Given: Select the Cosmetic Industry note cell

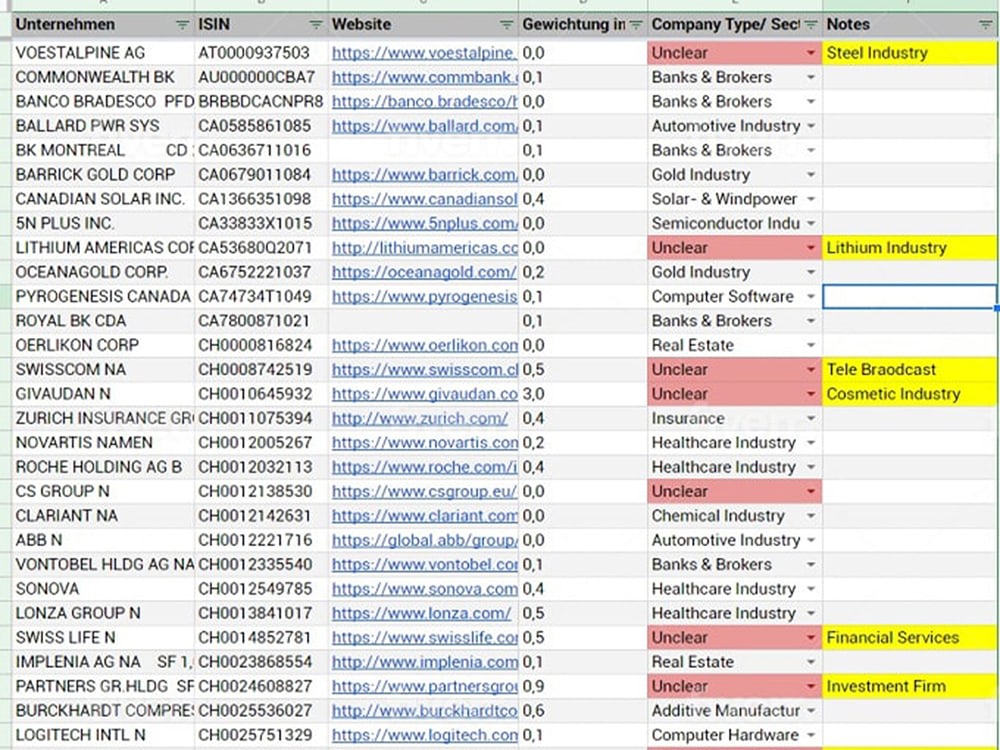Looking at the screenshot, I should pyautogui.click(x=909, y=393).
